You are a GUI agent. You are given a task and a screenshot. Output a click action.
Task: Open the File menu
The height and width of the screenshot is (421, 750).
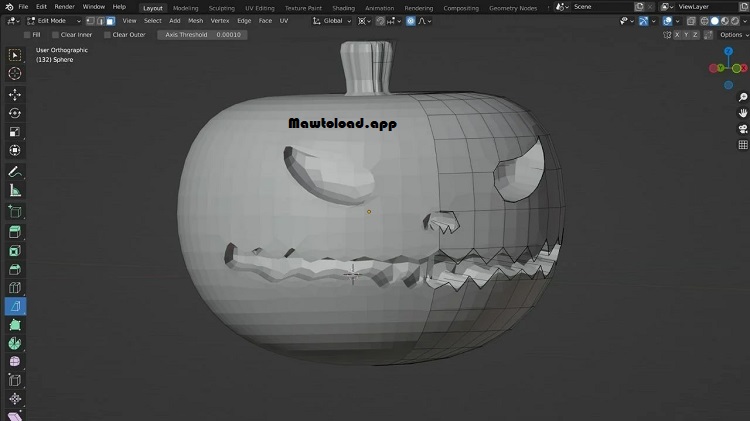click(x=23, y=7)
